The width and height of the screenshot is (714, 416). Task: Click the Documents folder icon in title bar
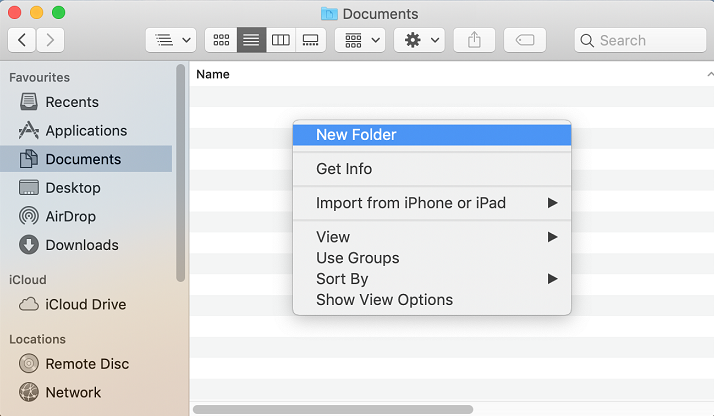point(329,14)
